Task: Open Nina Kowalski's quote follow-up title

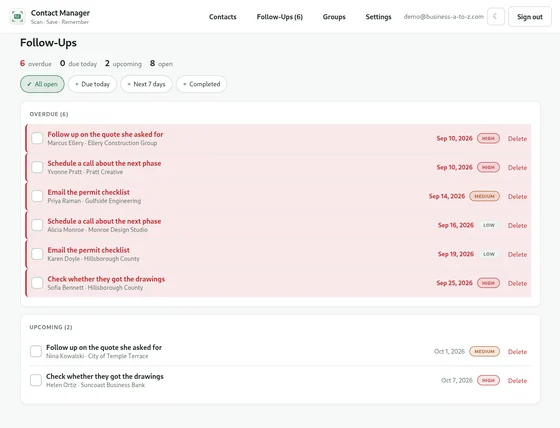Action: [104, 347]
